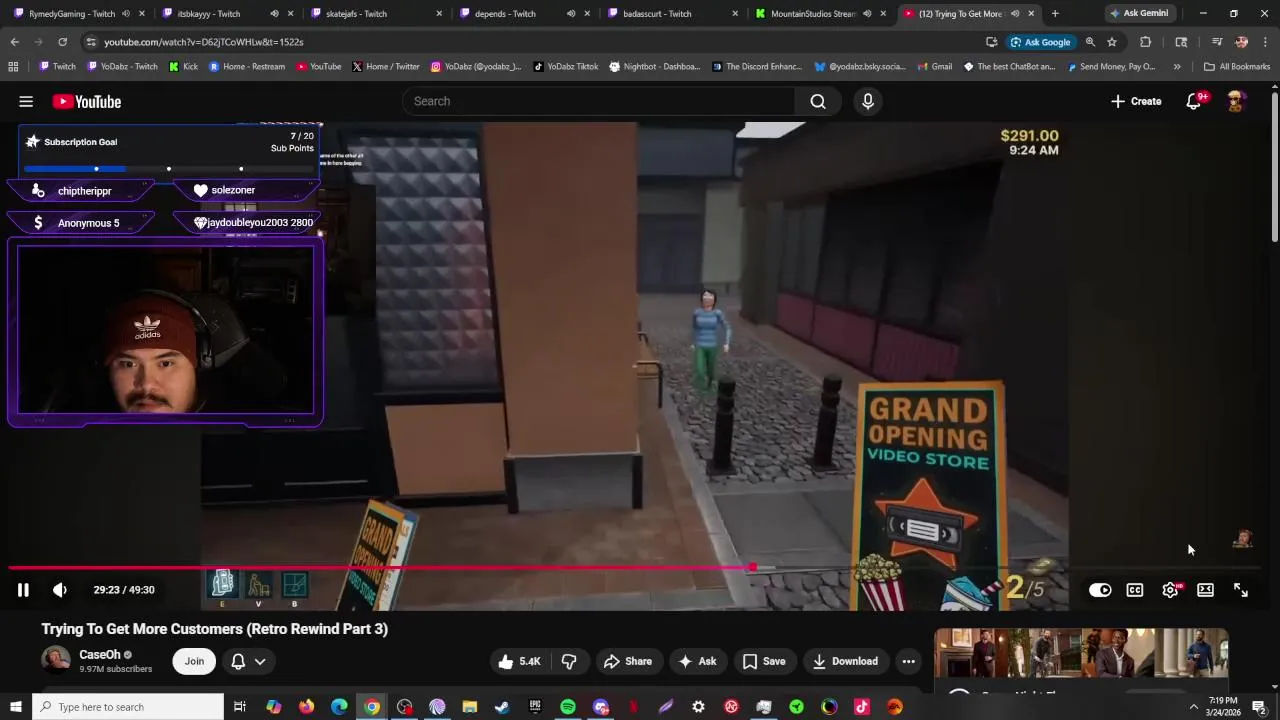1280x720 pixels.
Task: Focus the YouTube Search field
Action: coord(600,101)
